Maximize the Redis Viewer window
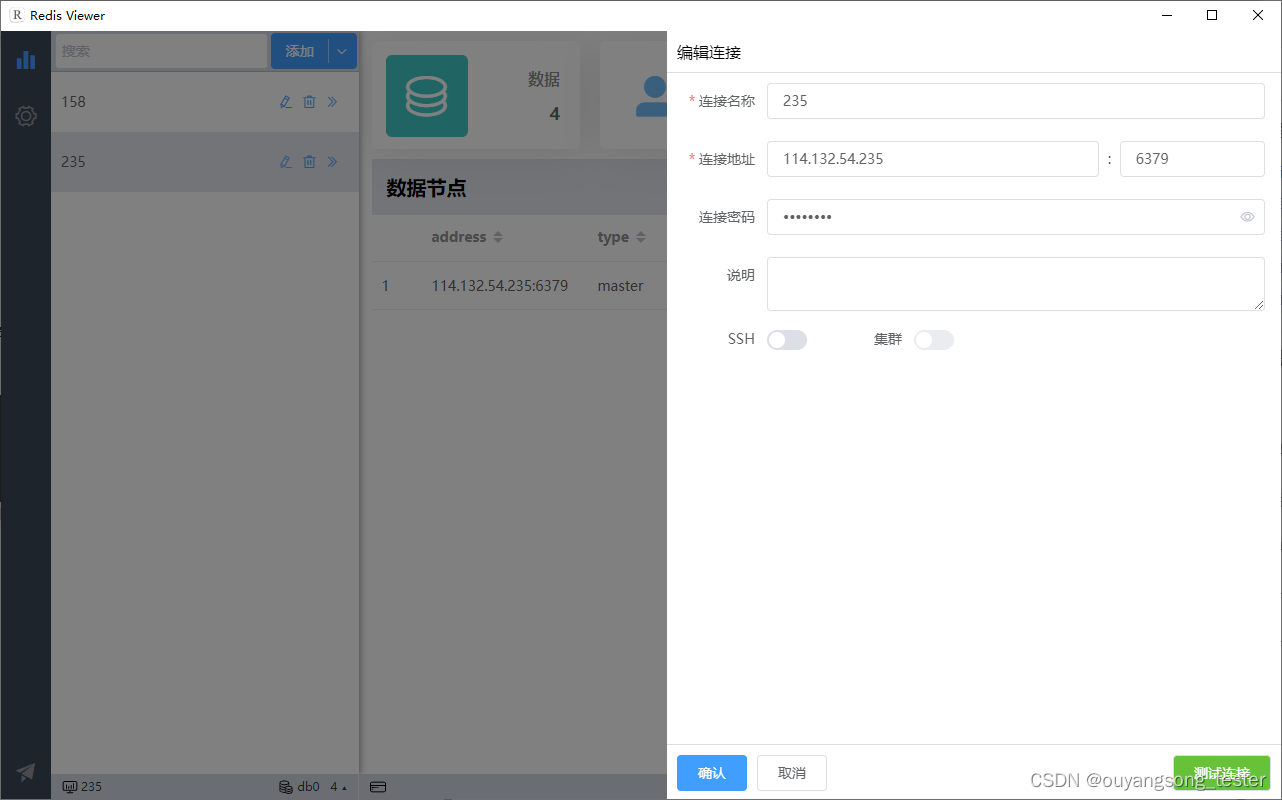This screenshot has width=1282, height=800. 1212,15
